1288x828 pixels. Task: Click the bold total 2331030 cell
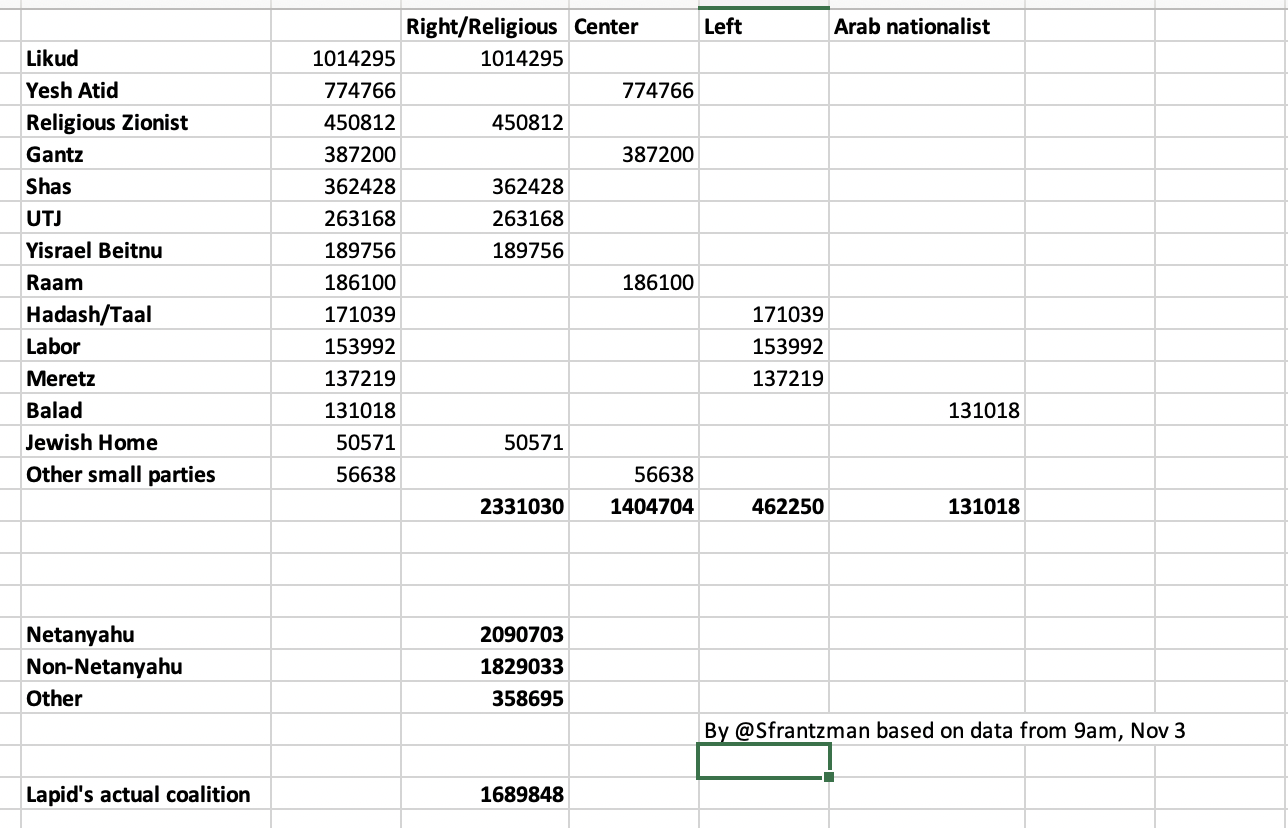coord(522,506)
